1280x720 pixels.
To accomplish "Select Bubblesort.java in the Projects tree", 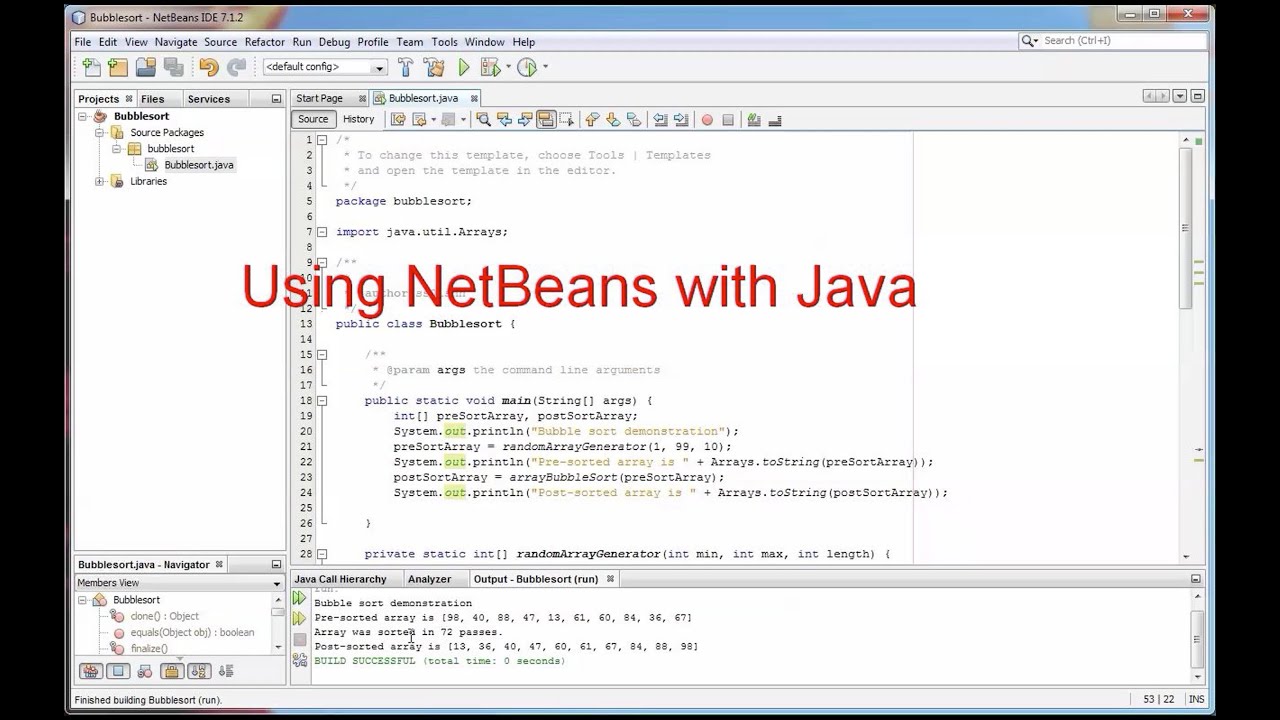I will click(198, 165).
